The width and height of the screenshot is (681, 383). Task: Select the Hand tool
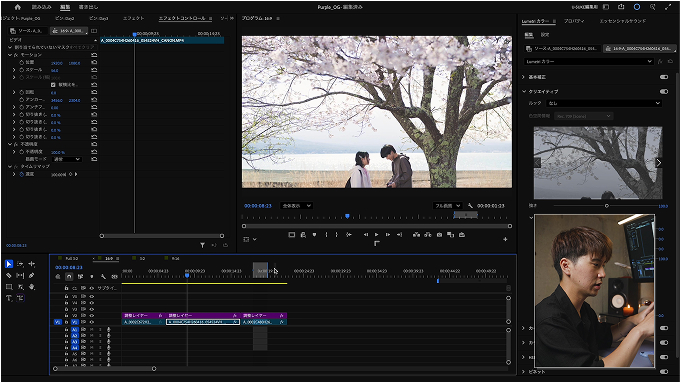(x=32, y=287)
